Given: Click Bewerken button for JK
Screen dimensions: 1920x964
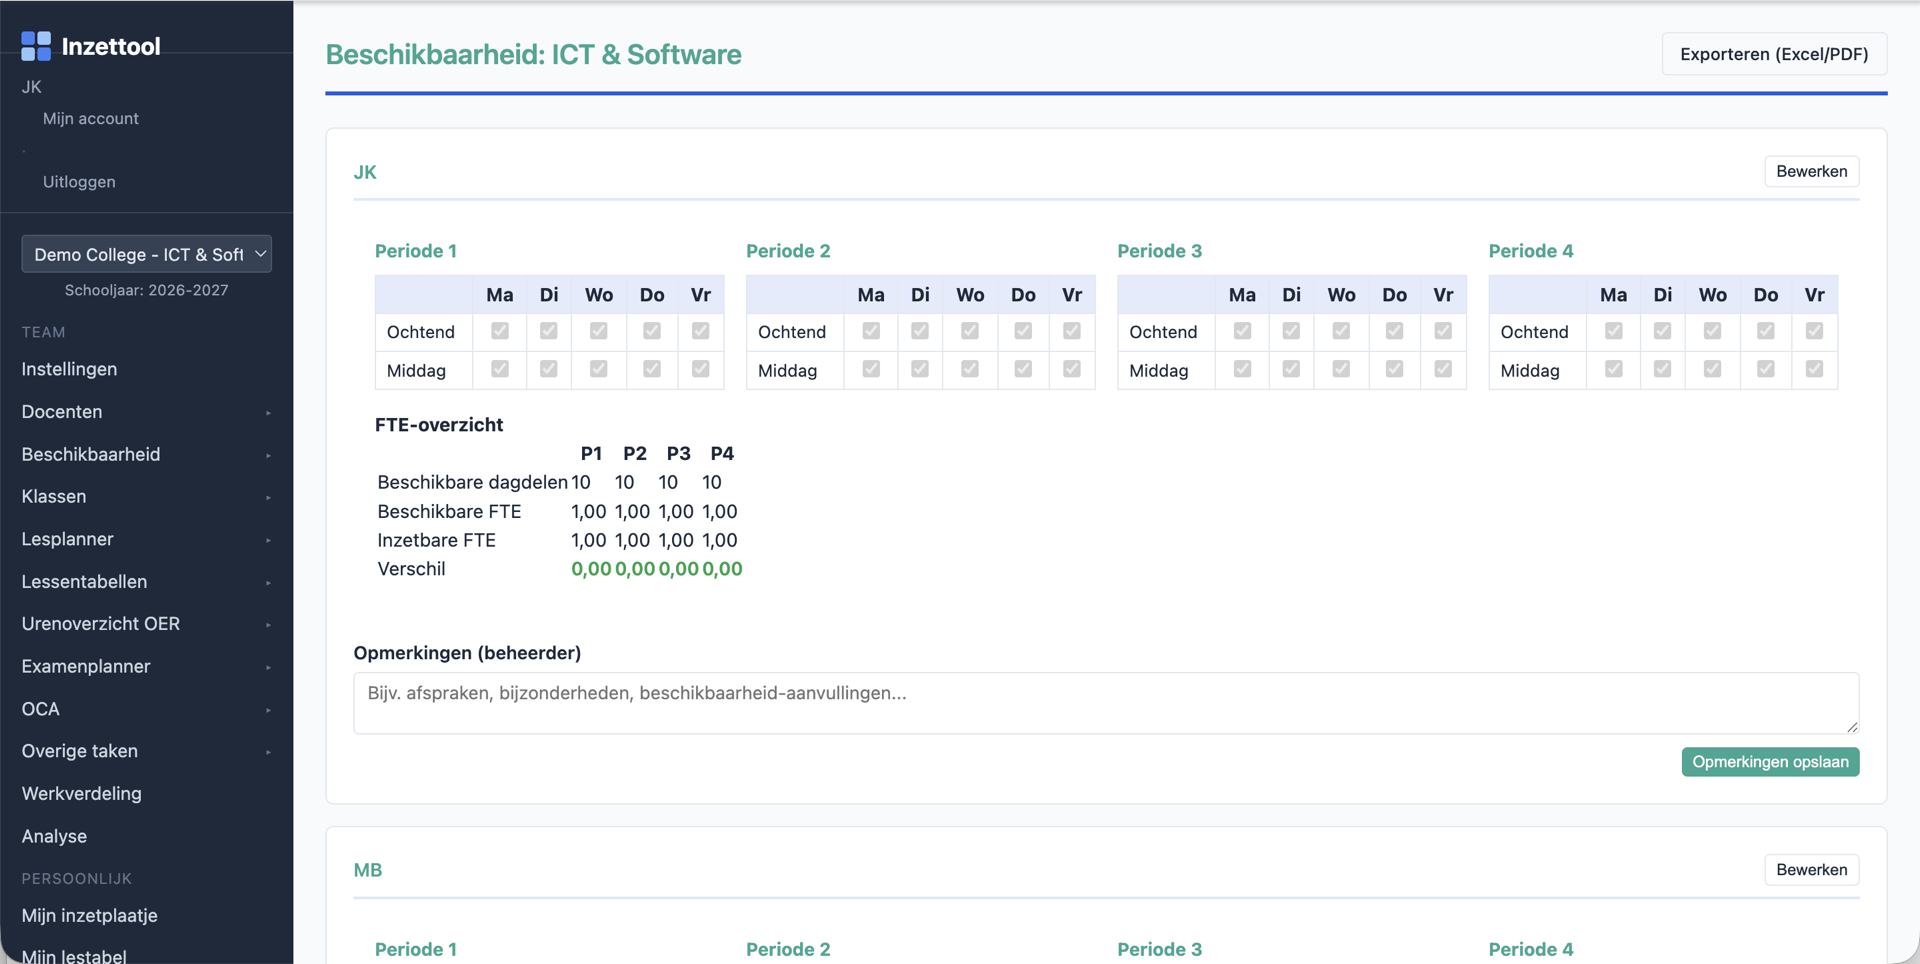Looking at the screenshot, I should (1811, 171).
